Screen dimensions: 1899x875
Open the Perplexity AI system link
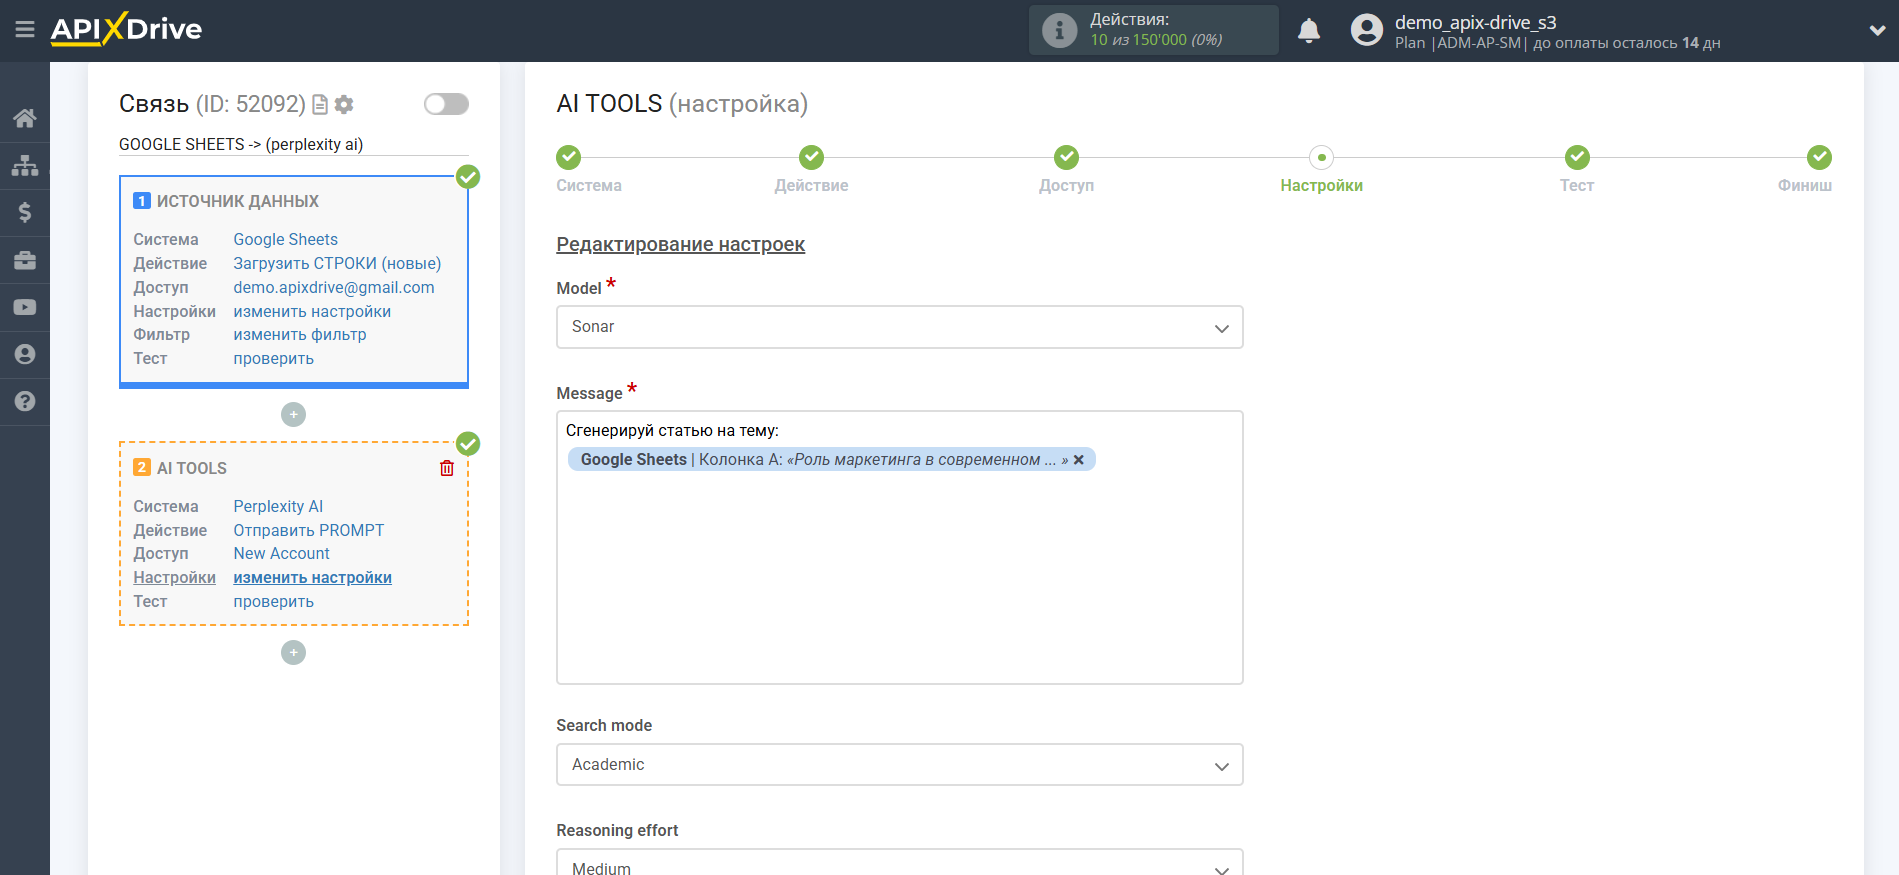(278, 506)
